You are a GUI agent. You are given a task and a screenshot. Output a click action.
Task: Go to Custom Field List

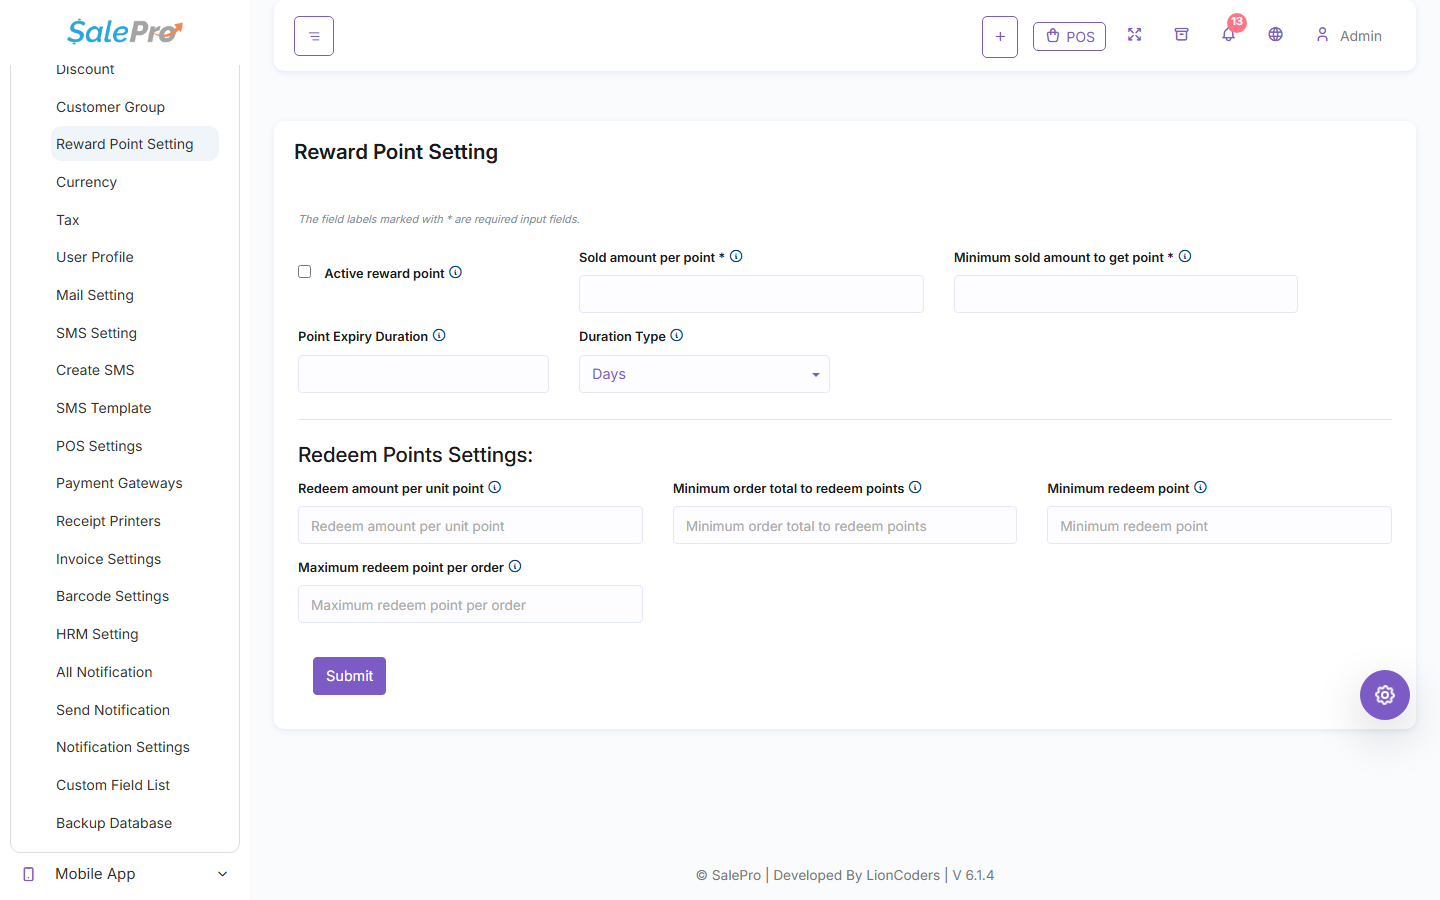[x=113, y=785]
